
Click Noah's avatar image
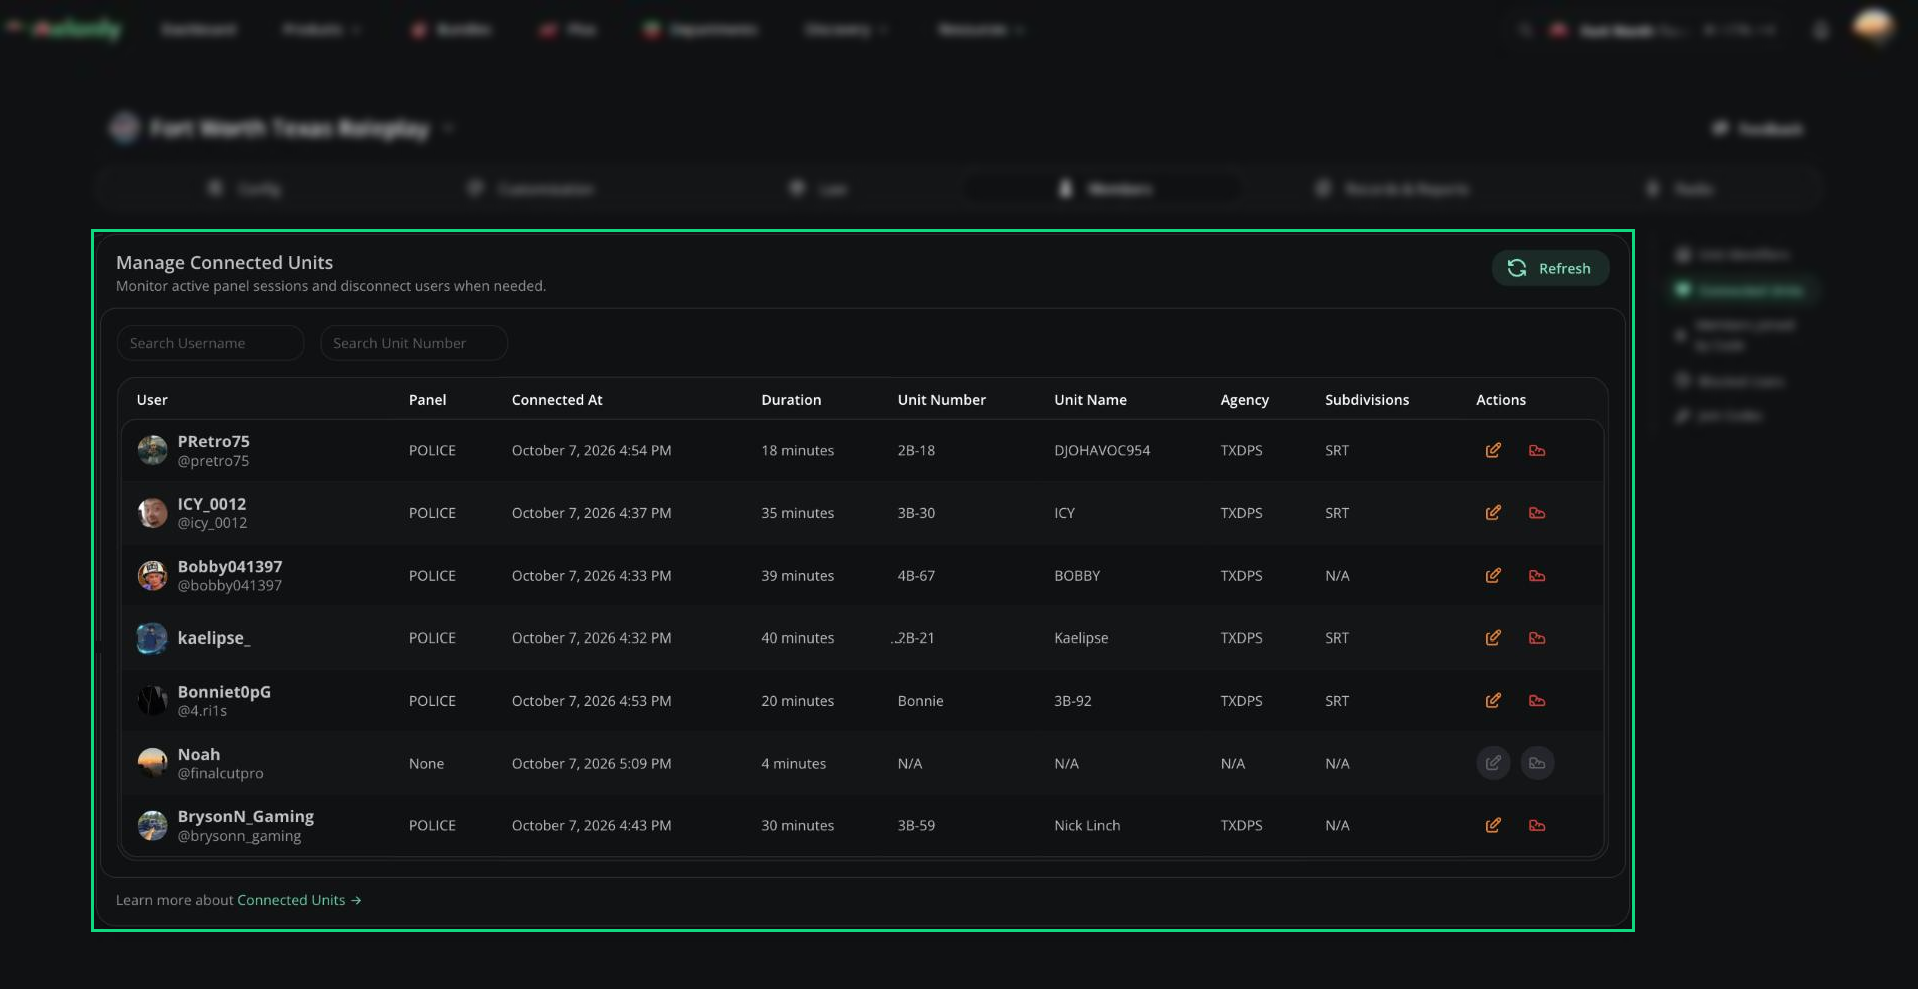click(x=152, y=763)
